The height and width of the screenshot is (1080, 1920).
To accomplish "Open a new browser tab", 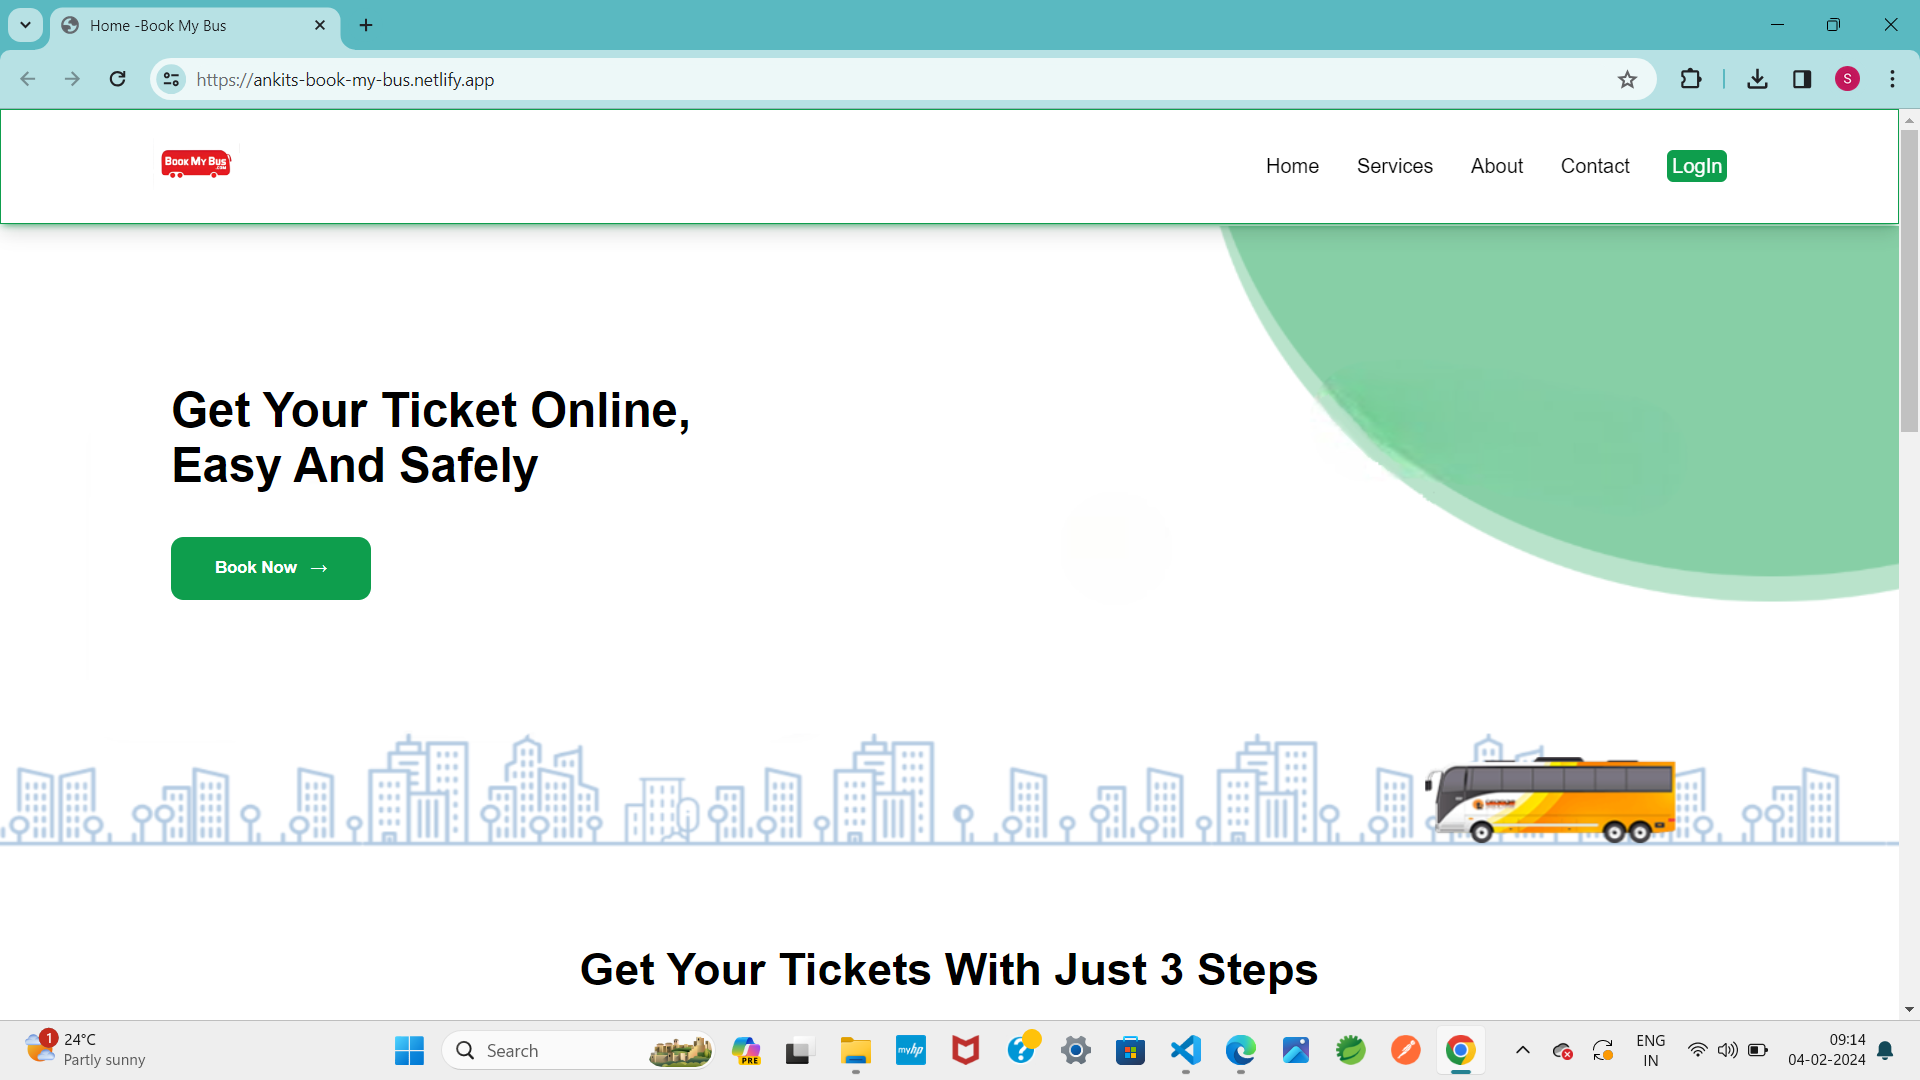I will [x=366, y=25].
